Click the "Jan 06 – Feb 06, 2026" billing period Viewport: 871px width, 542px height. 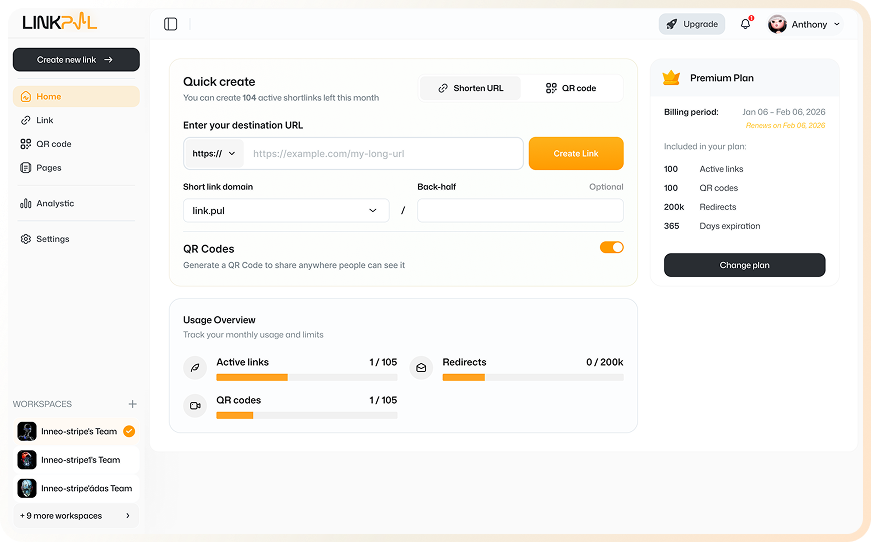pyautogui.click(x=784, y=112)
